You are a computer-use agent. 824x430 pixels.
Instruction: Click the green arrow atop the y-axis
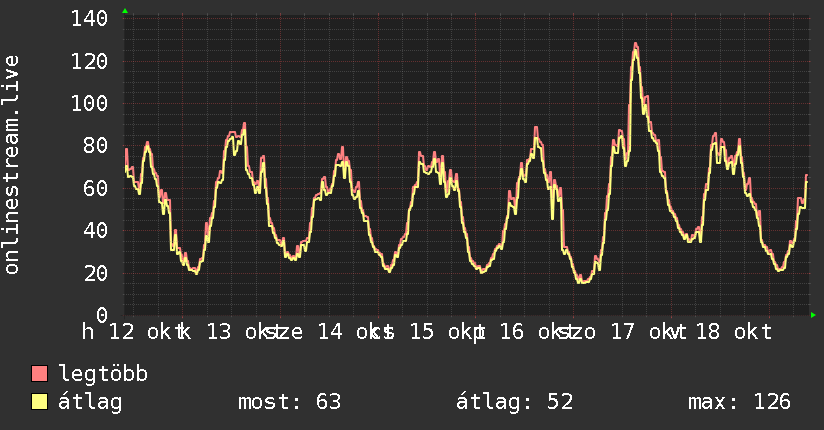(x=125, y=11)
